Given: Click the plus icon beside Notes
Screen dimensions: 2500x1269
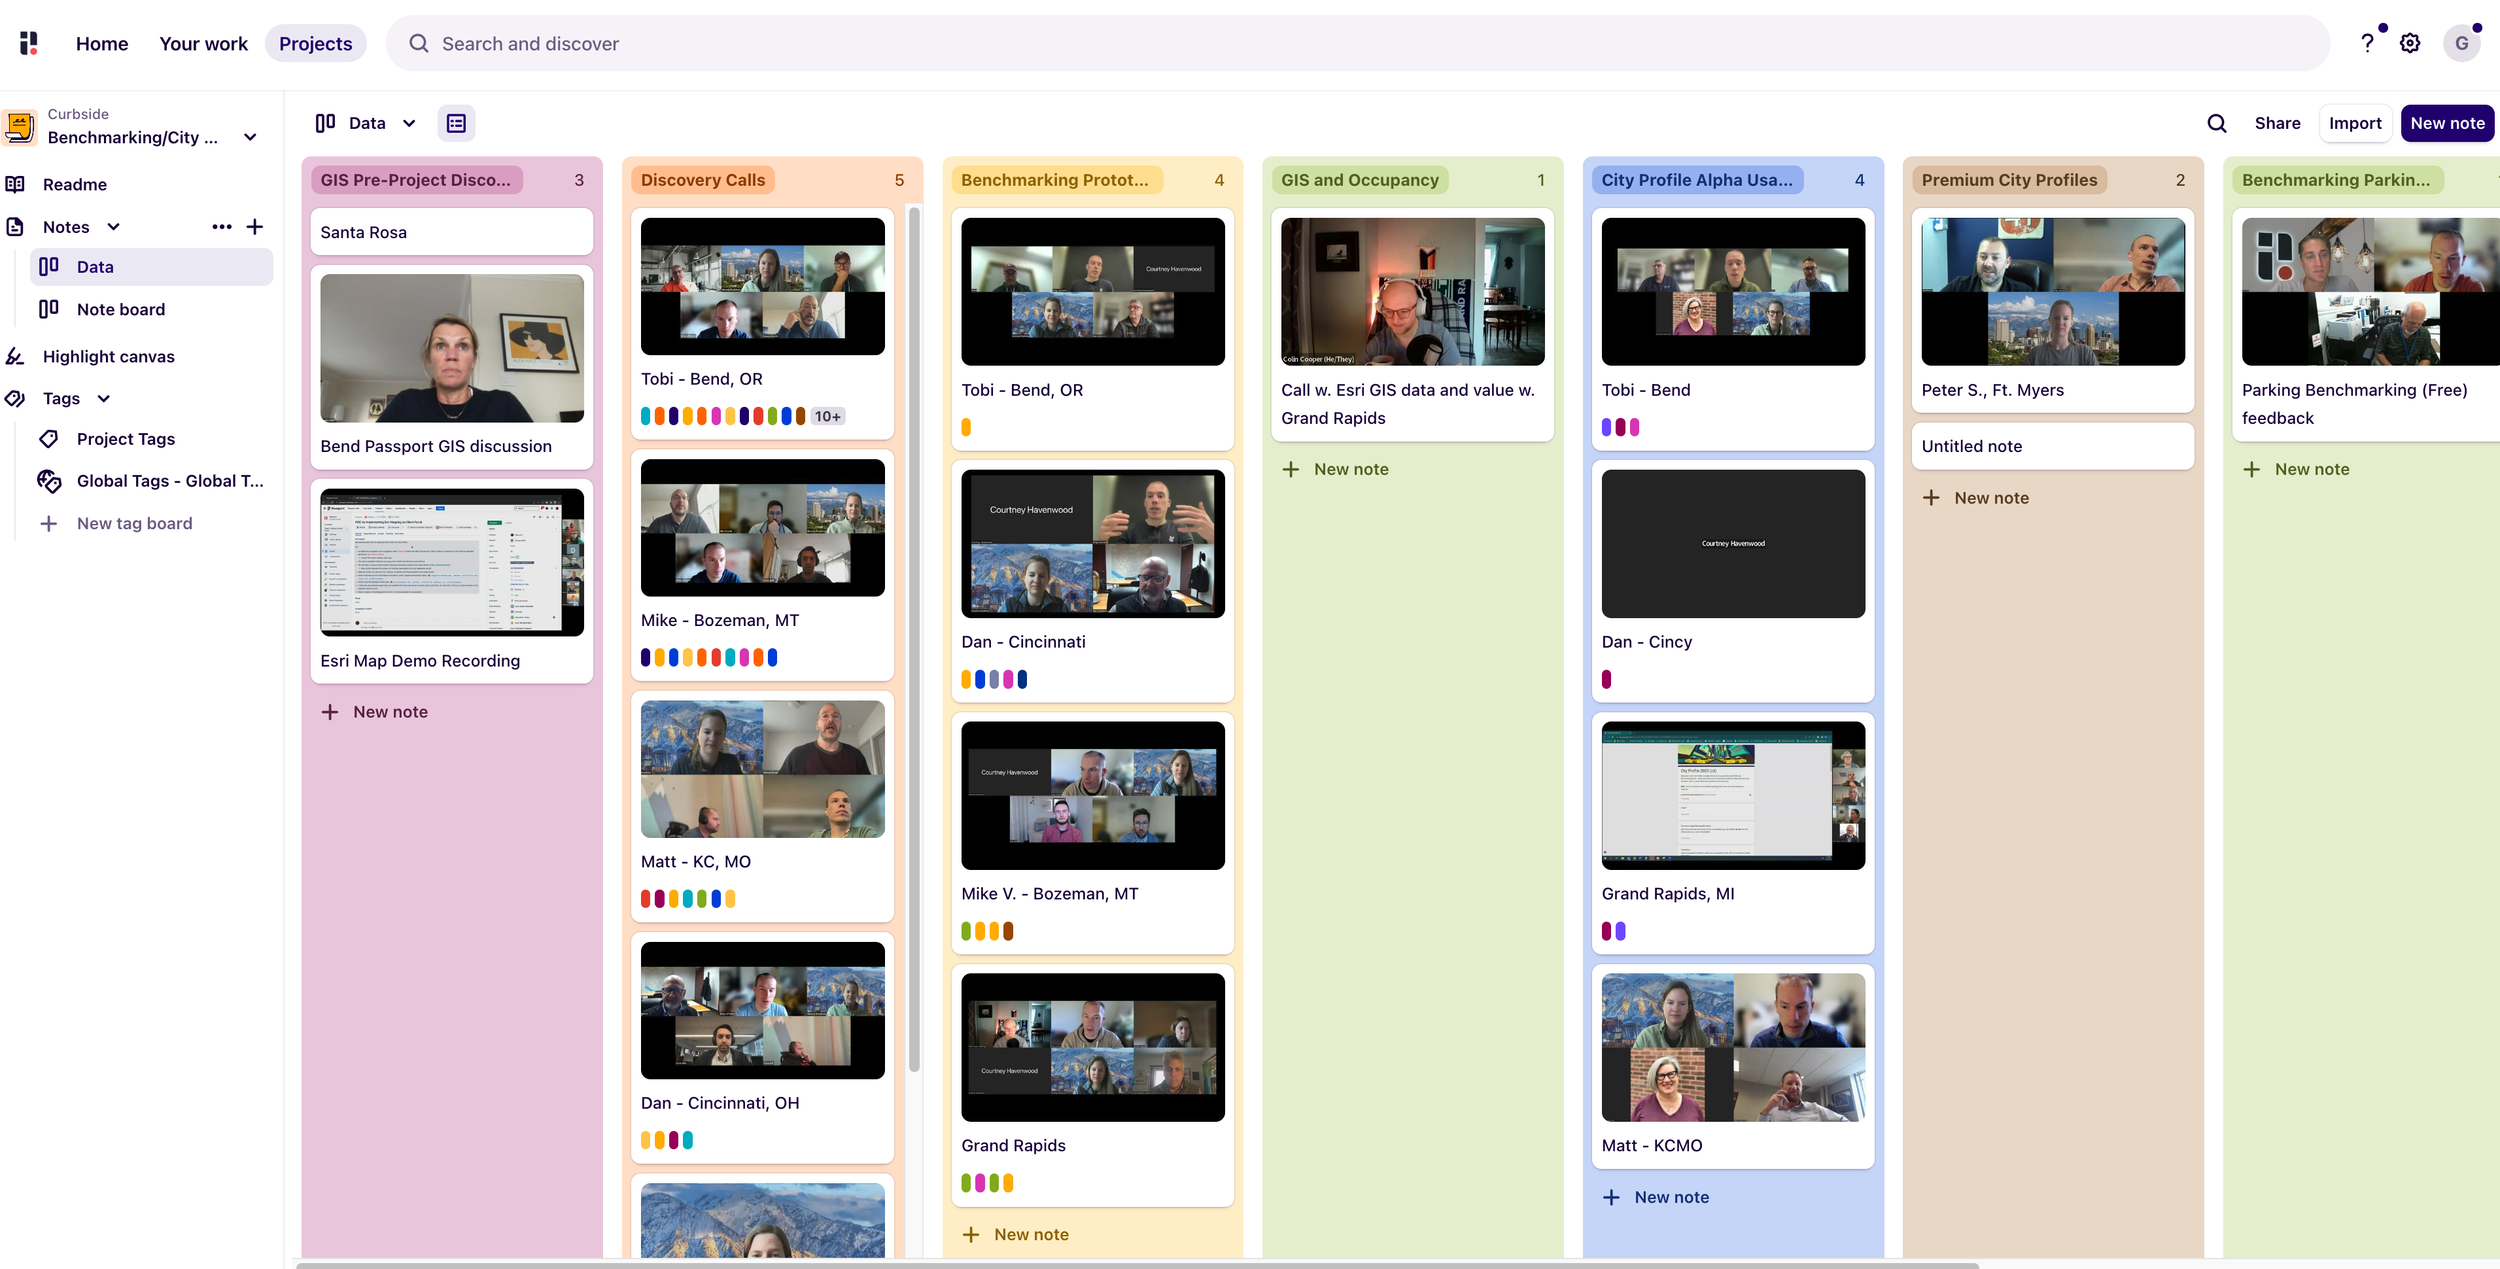Looking at the screenshot, I should [x=255, y=227].
